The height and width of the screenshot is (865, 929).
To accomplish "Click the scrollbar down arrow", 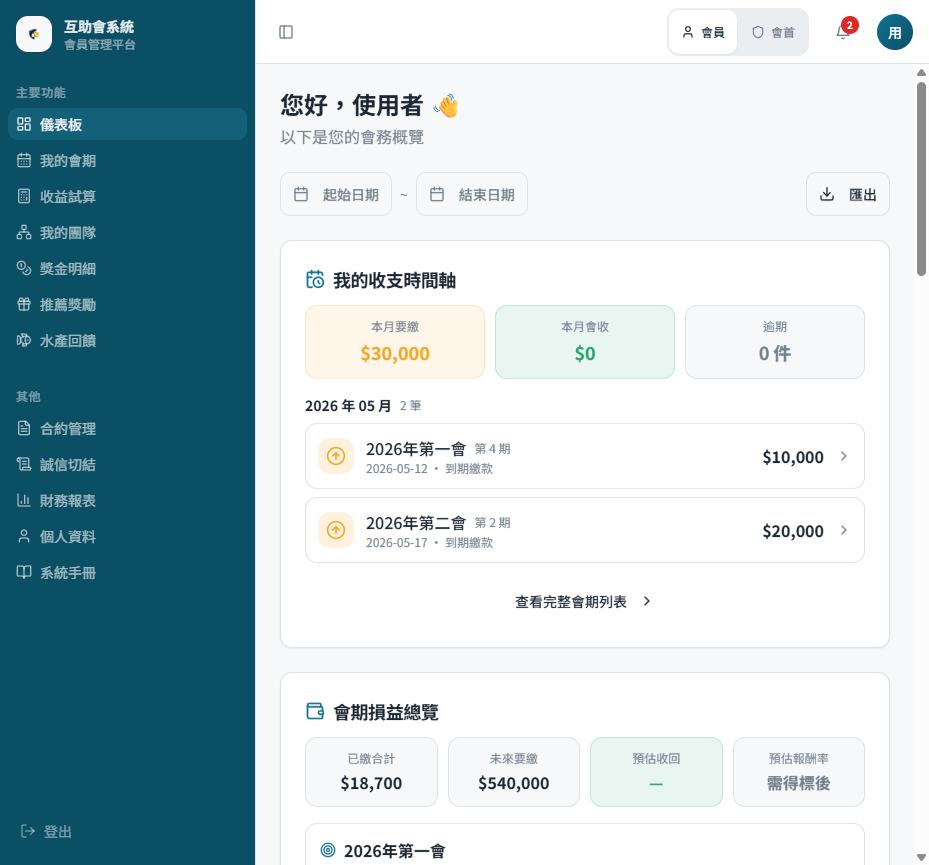I will [921, 857].
